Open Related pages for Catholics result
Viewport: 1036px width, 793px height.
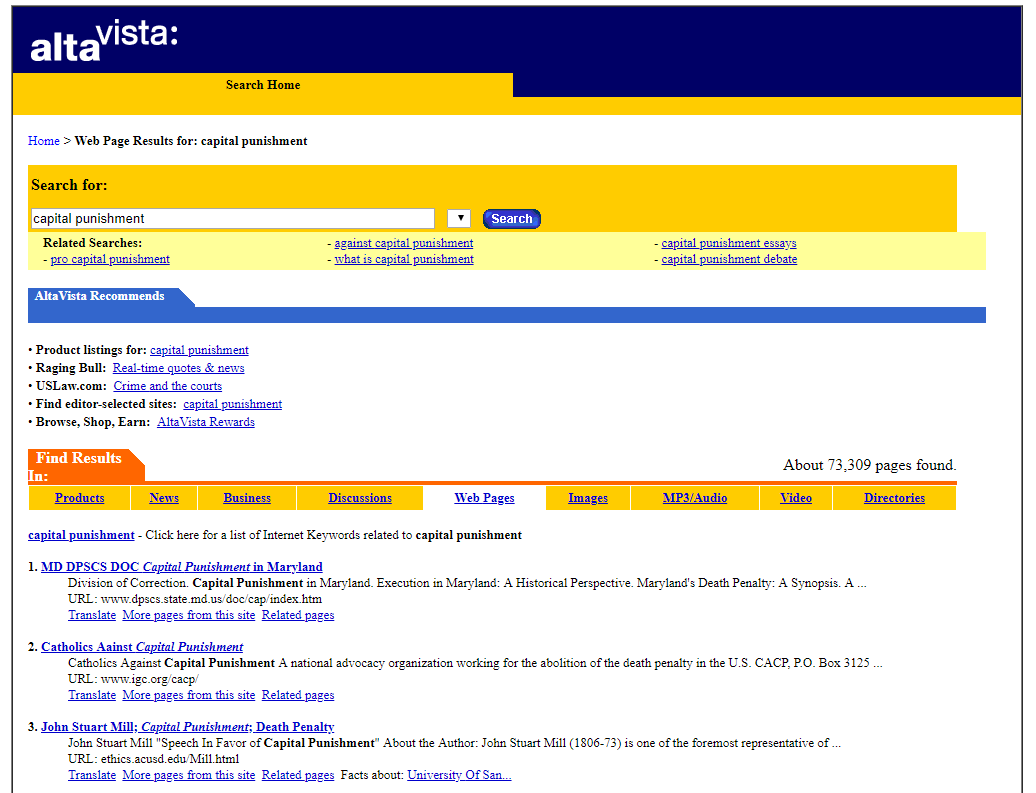(x=298, y=695)
